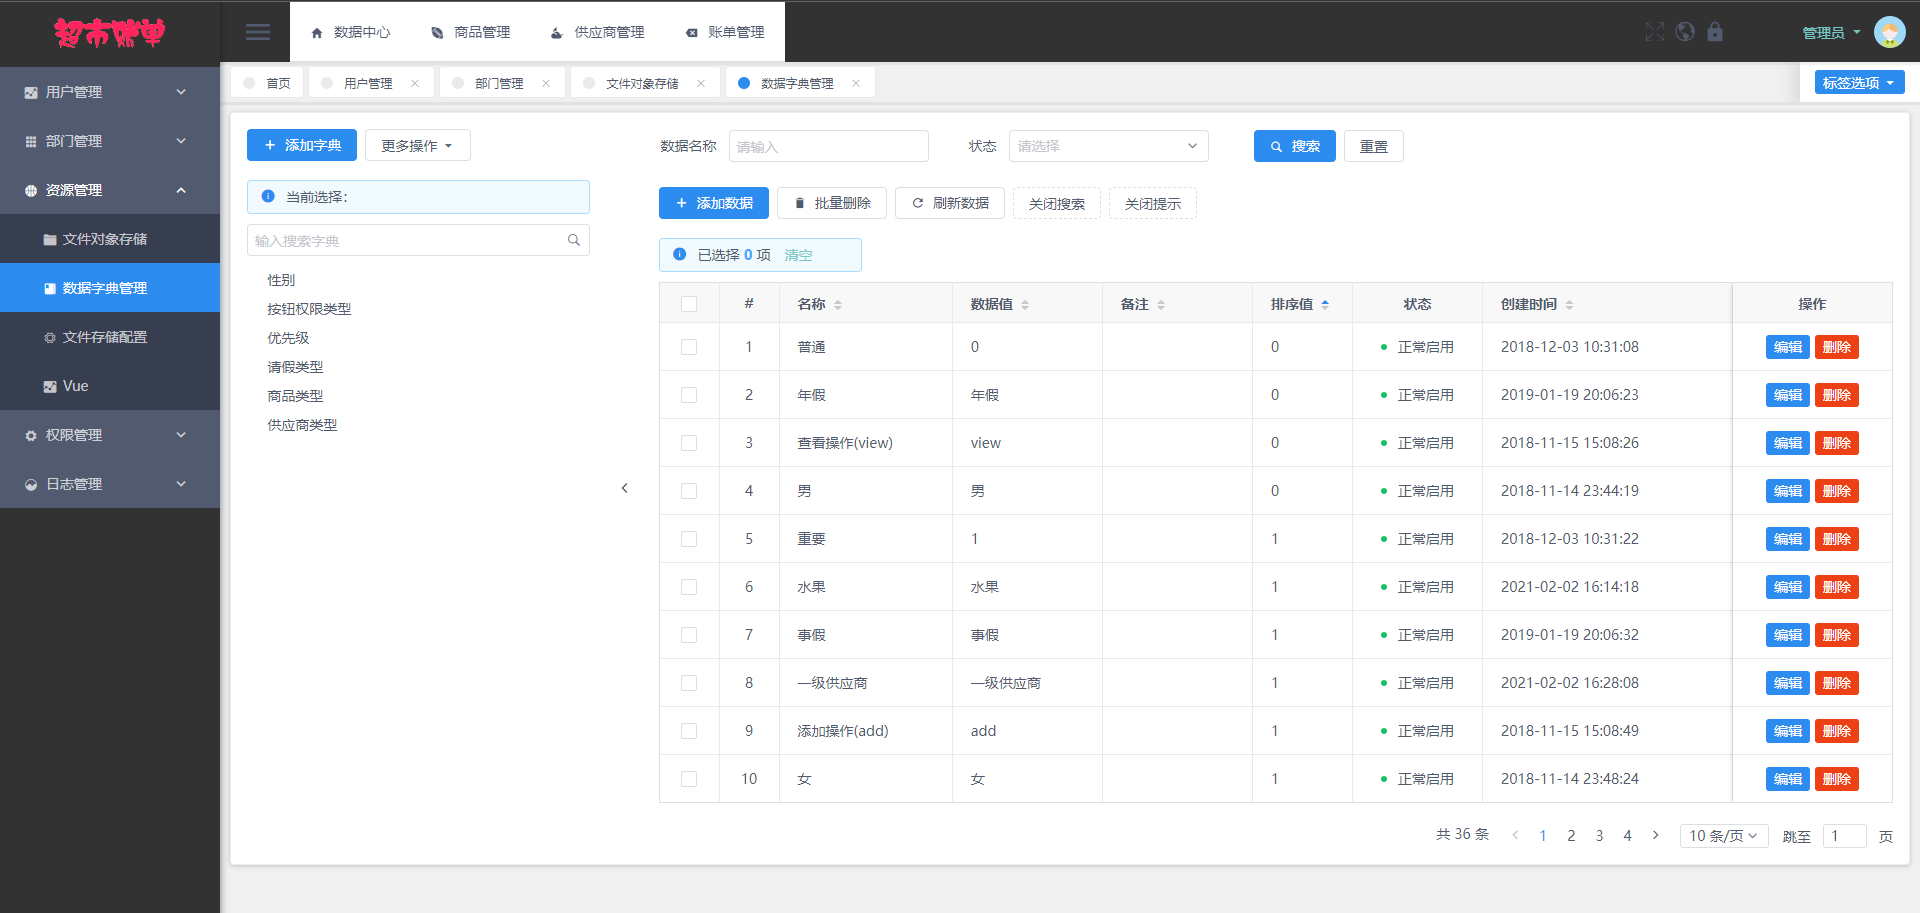Go to page 3 in pagination
Image resolution: width=1920 pixels, height=913 pixels.
[x=1599, y=836]
